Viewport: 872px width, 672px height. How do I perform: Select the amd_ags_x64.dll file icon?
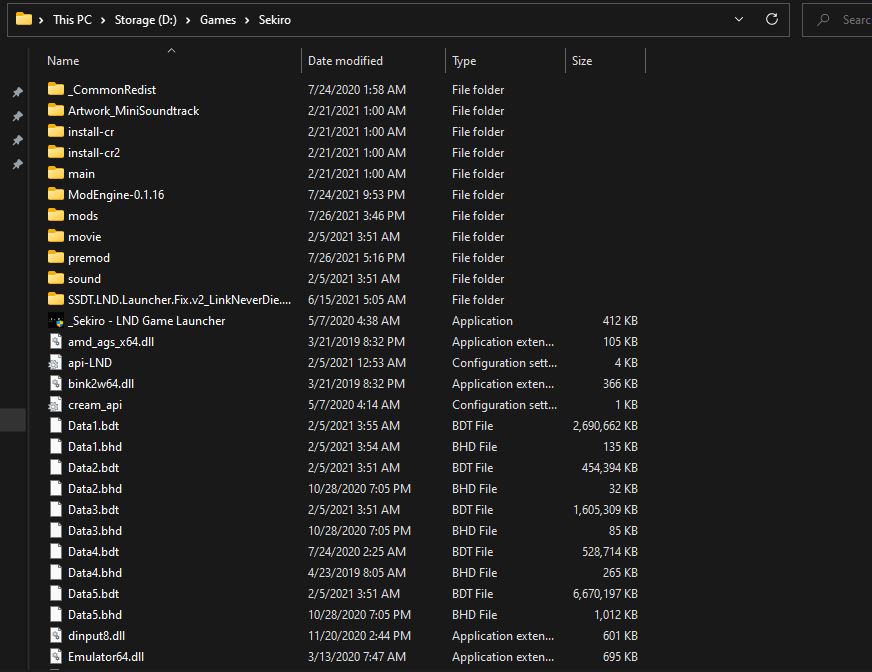(x=56, y=342)
